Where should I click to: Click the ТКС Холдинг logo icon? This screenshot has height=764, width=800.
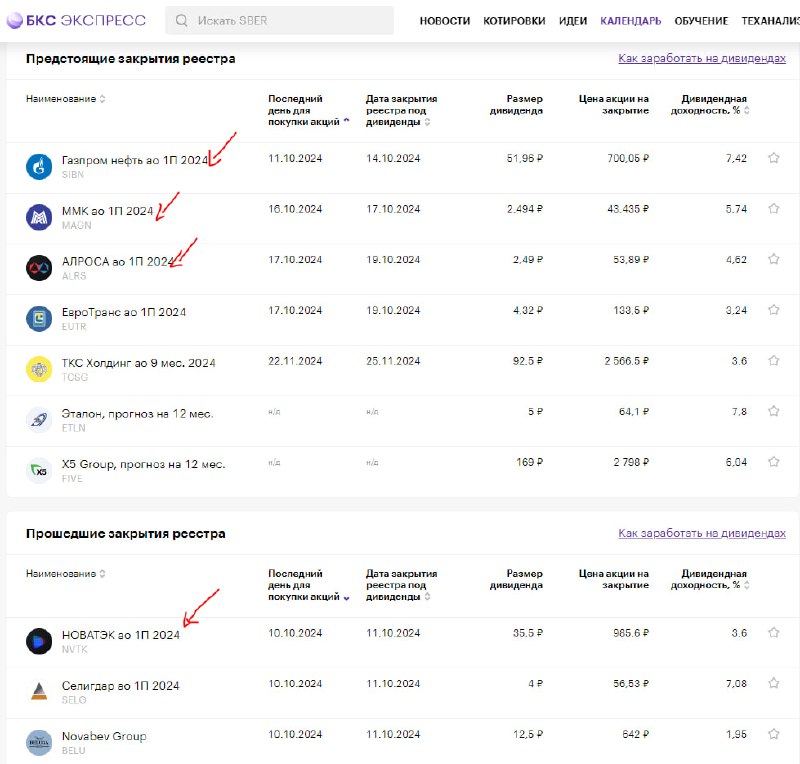tap(39, 369)
